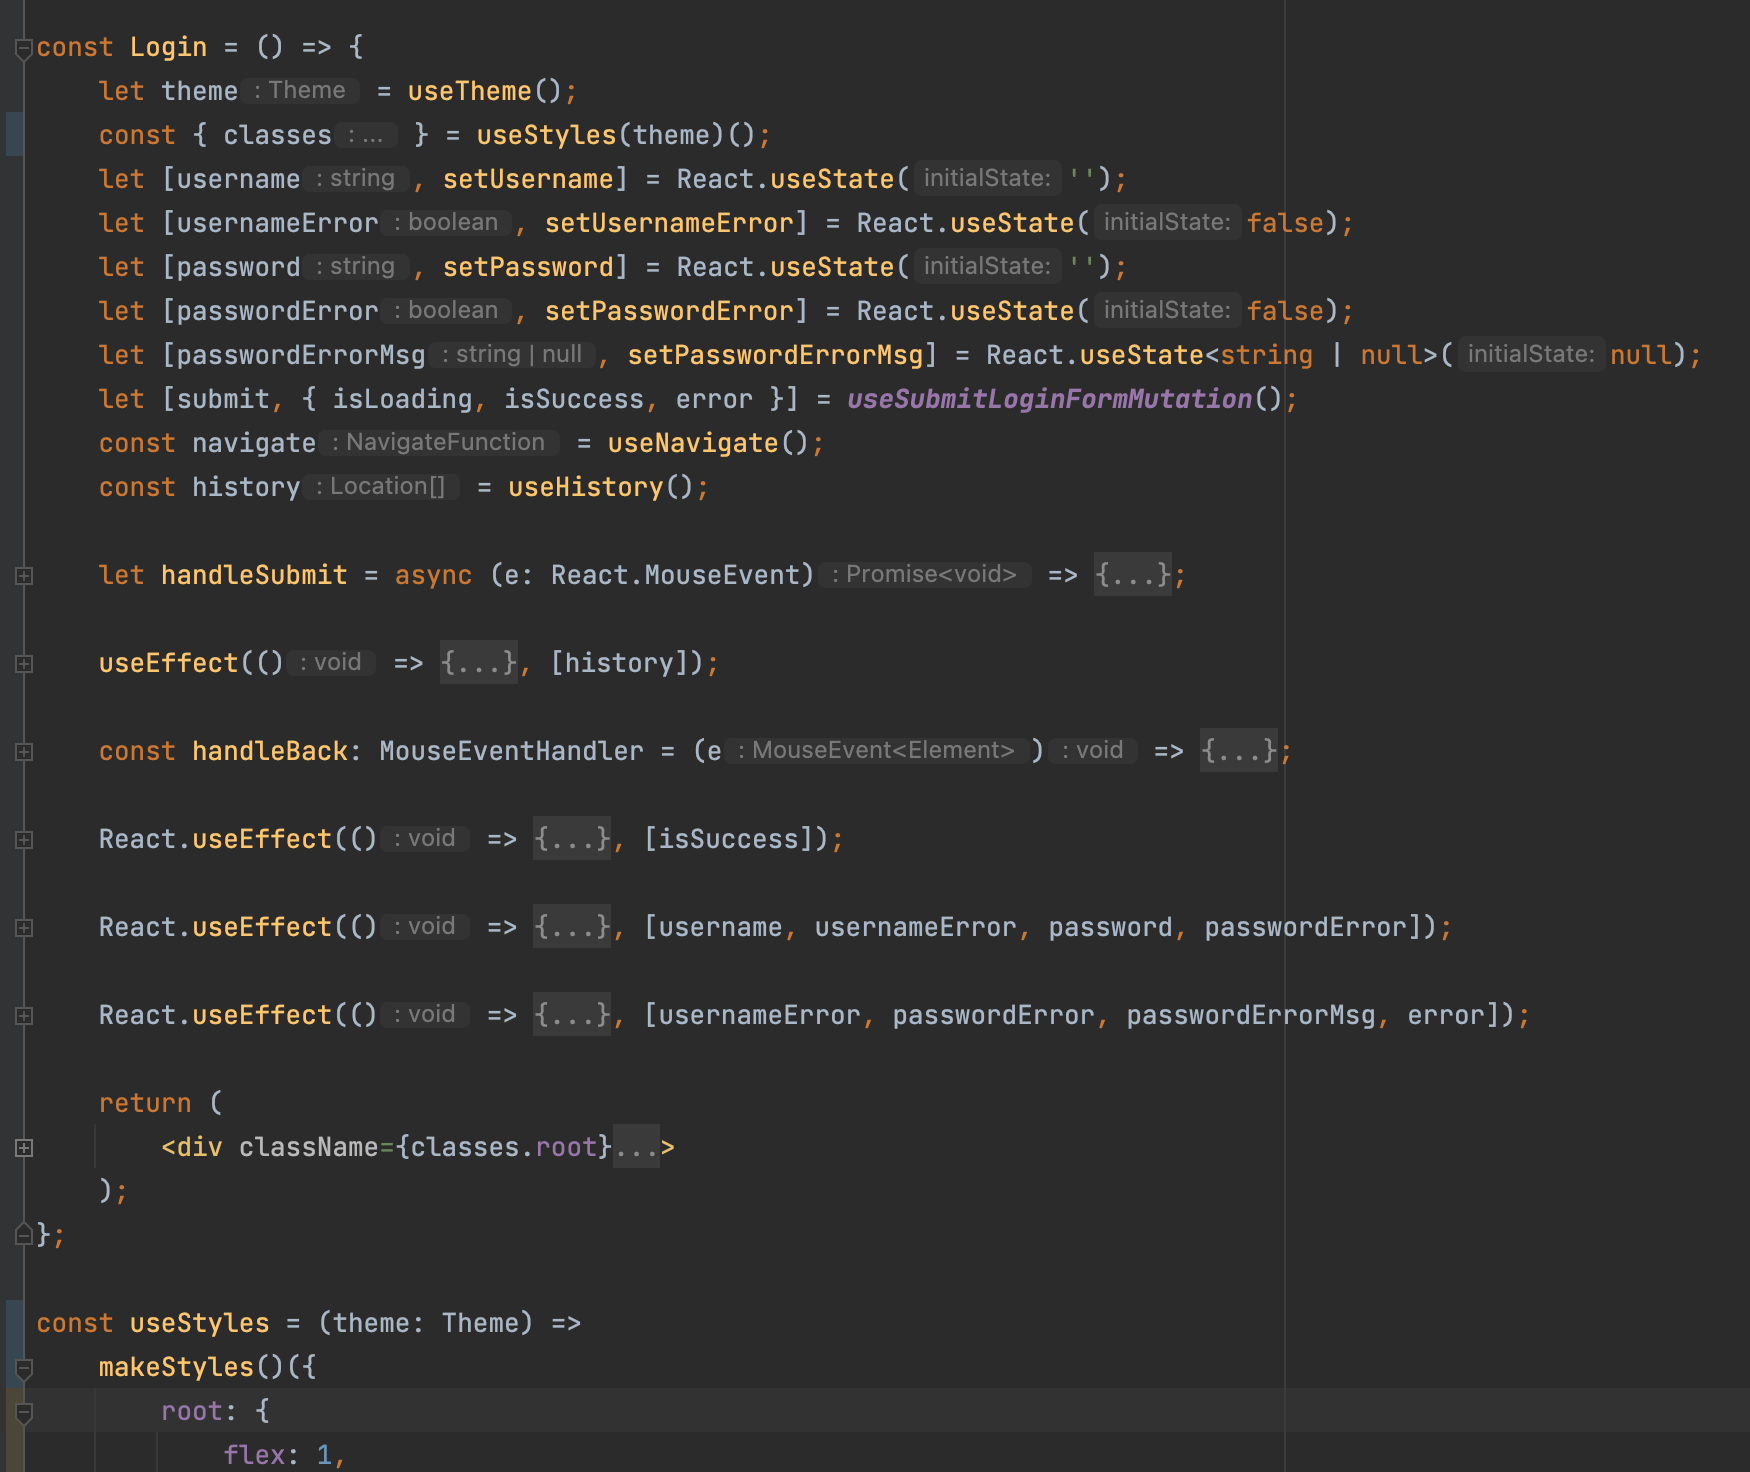Click the 'string | null' inlay hint
The width and height of the screenshot is (1750, 1472).
click(x=512, y=354)
